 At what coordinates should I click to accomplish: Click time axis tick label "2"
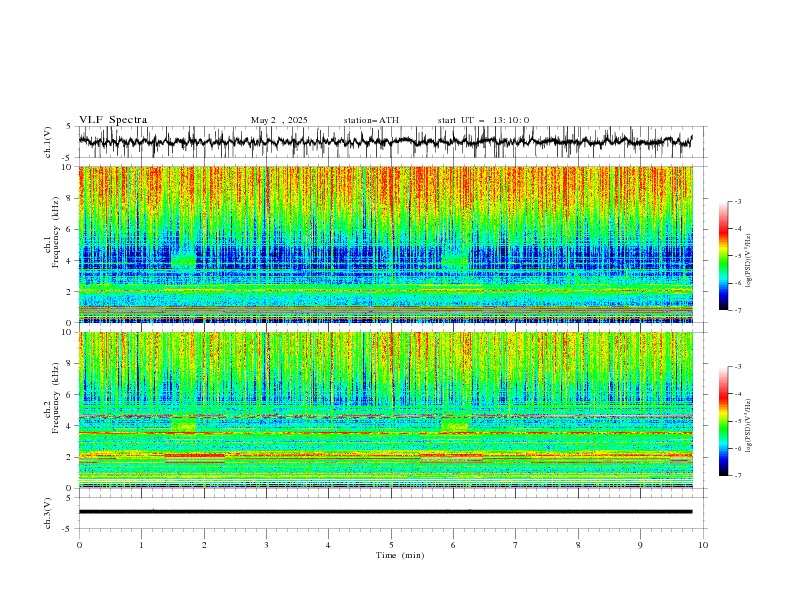[x=204, y=545]
